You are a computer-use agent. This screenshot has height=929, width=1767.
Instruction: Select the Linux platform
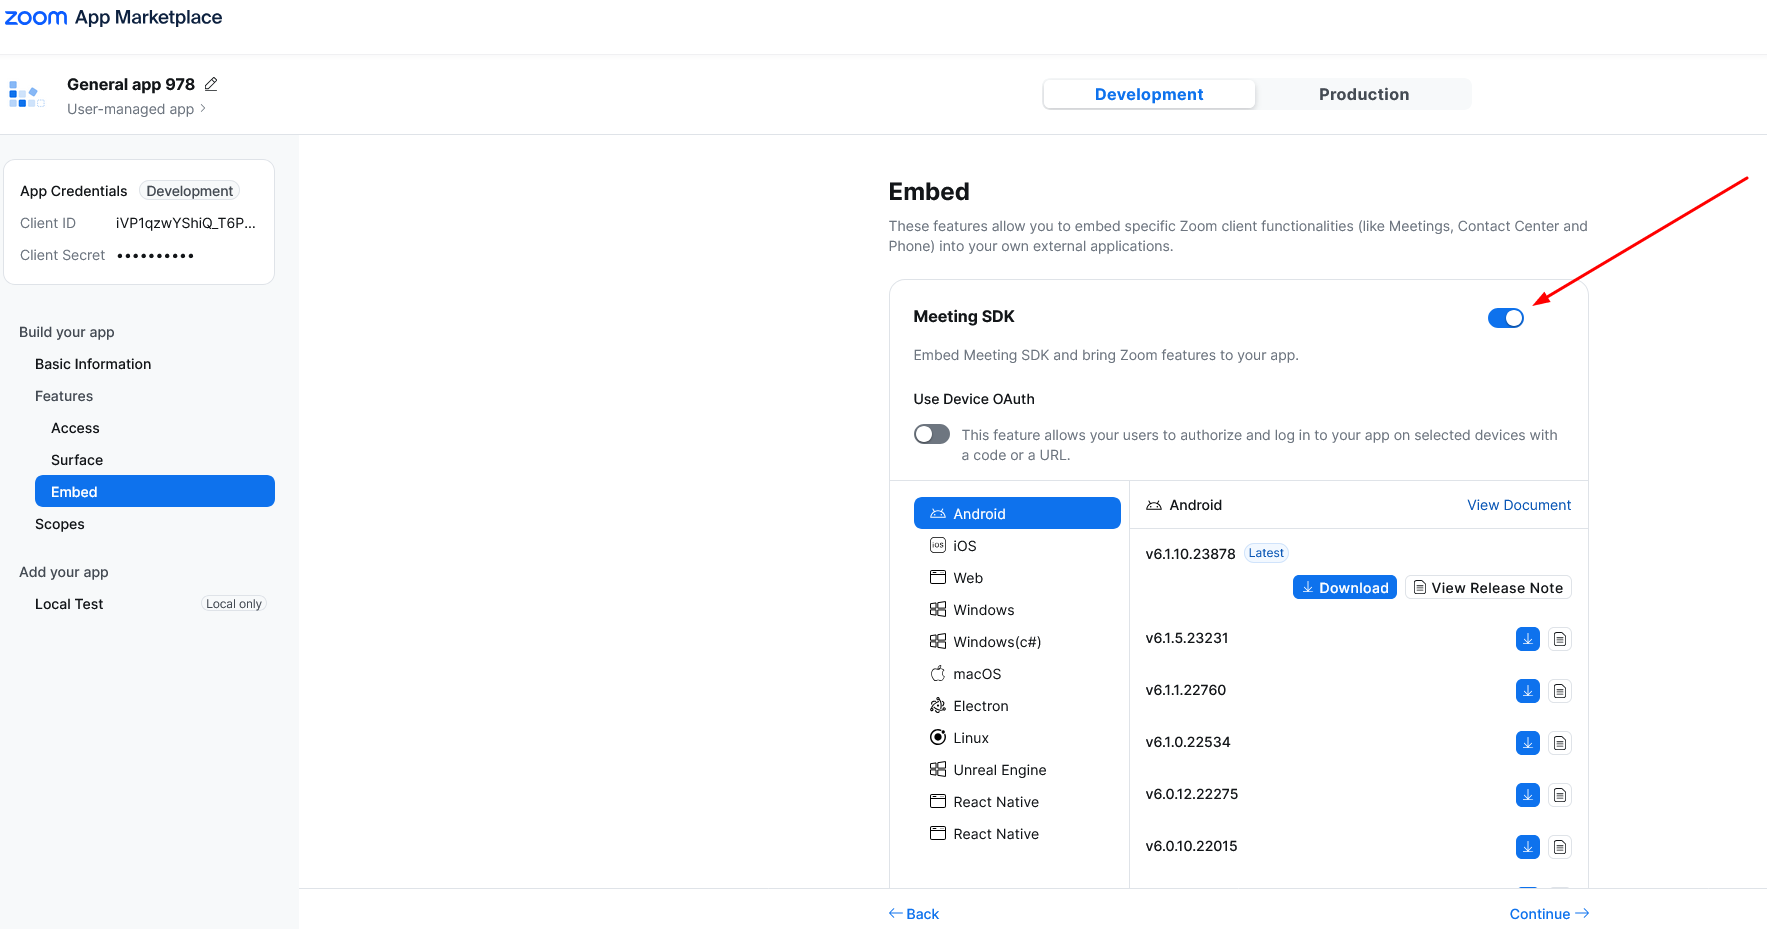(x=1016, y=737)
